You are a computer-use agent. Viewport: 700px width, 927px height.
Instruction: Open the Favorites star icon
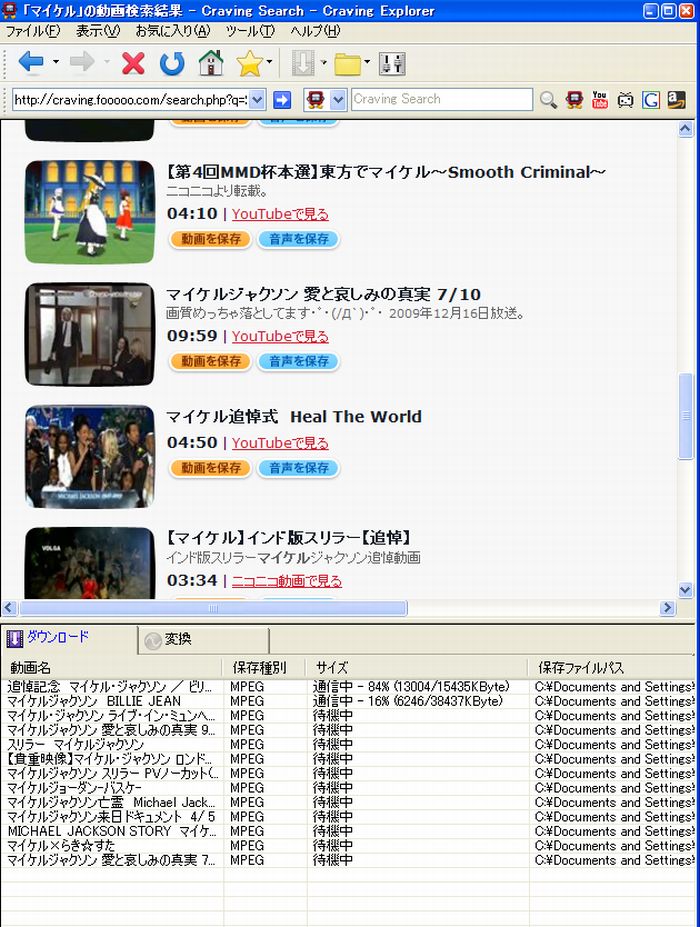pyautogui.click(x=249, y=64)
